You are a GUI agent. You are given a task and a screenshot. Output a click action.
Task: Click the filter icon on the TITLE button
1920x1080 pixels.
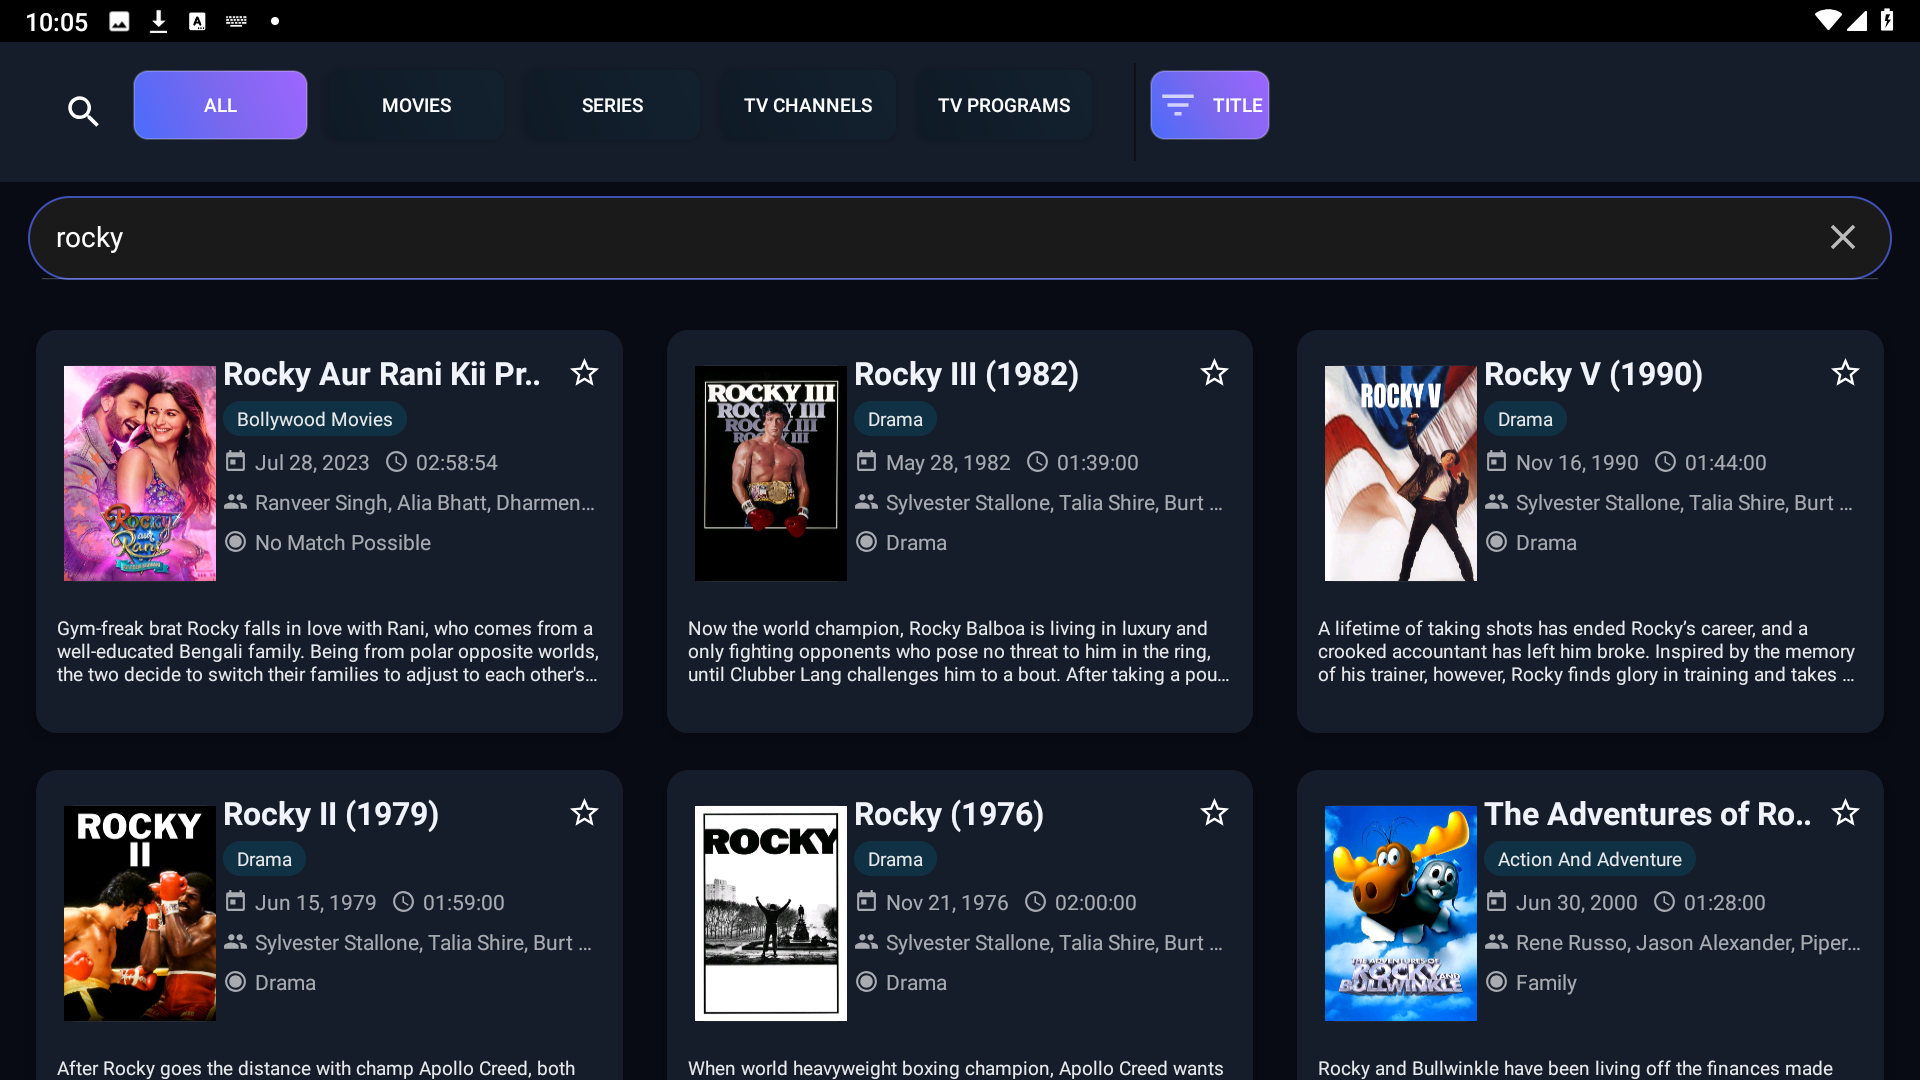[x=1178, y=104]
